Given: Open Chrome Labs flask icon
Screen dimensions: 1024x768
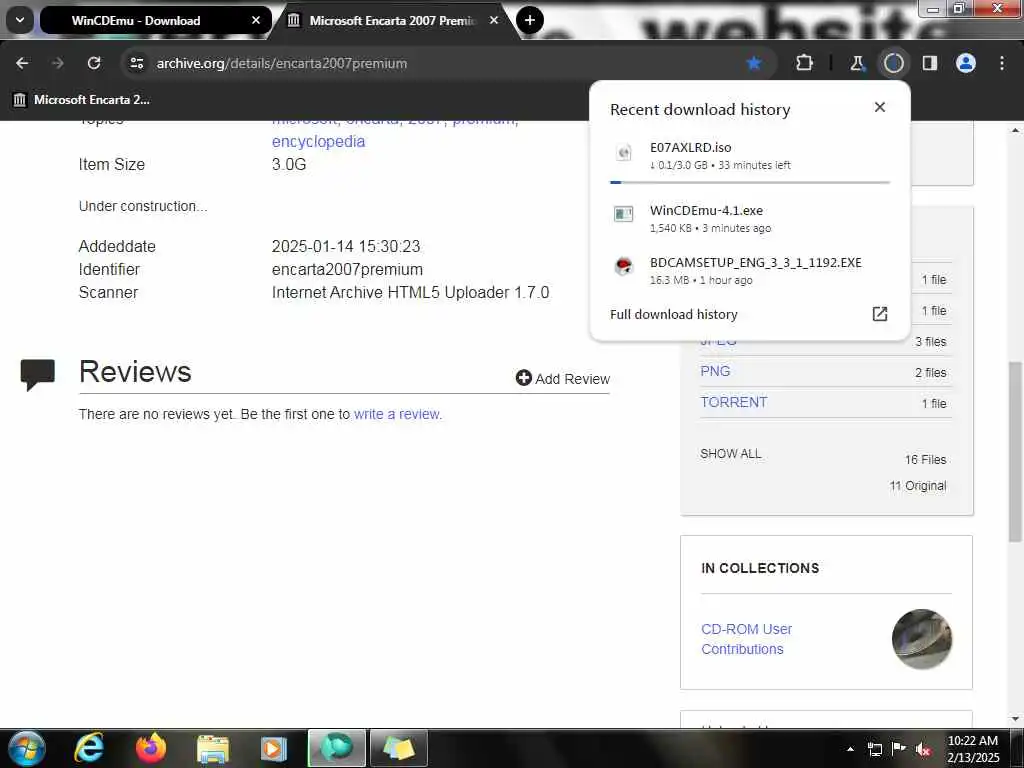Looking at the screenshot, I should (857, 63).
